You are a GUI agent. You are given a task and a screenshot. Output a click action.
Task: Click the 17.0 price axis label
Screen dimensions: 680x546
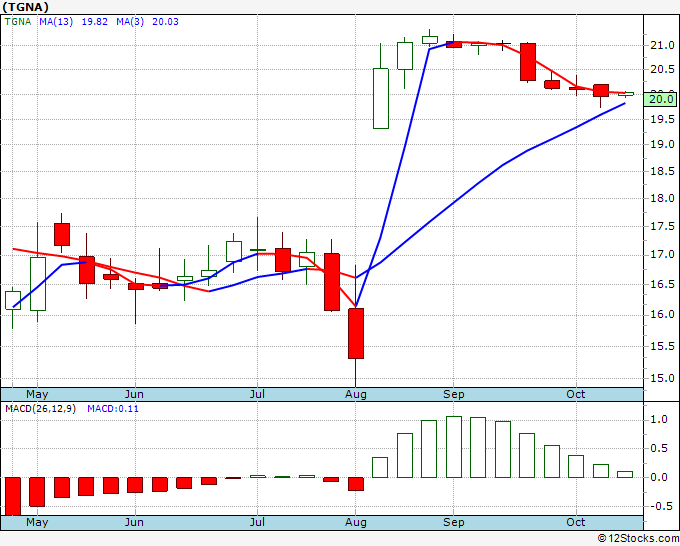pyautogui.click(x=662, y=255)
